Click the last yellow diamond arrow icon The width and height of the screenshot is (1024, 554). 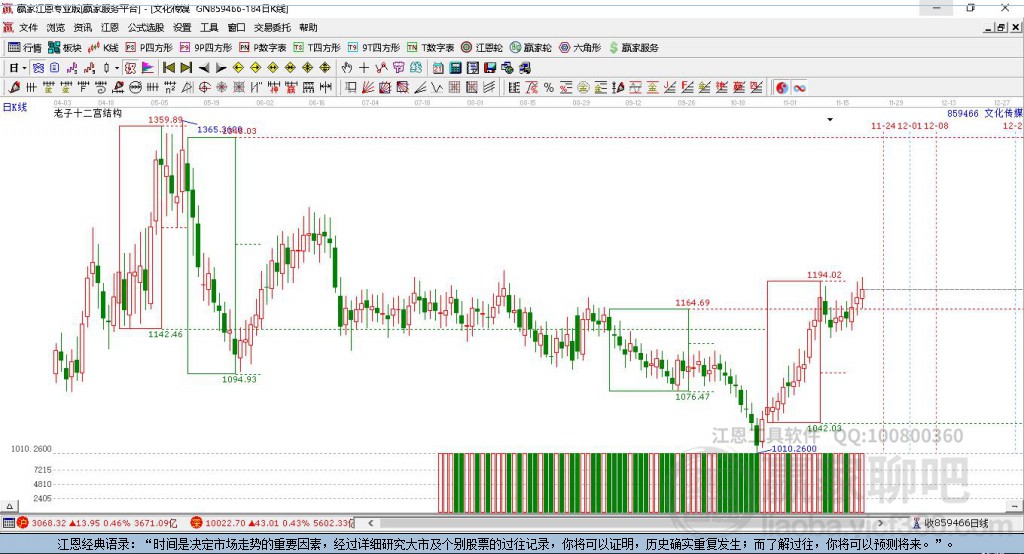click(x=325, y=68)
